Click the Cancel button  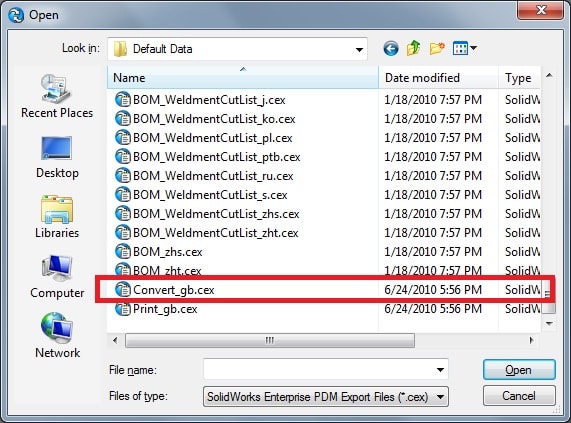pyautogui.click(x=519, y=396)
